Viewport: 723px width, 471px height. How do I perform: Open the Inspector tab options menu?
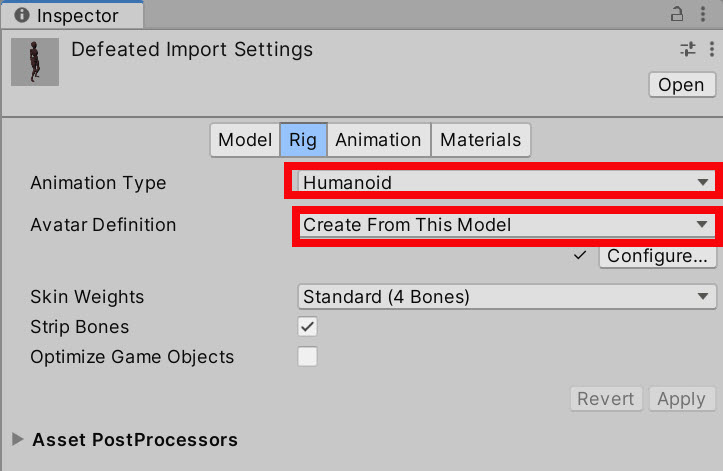coord(703,14)
